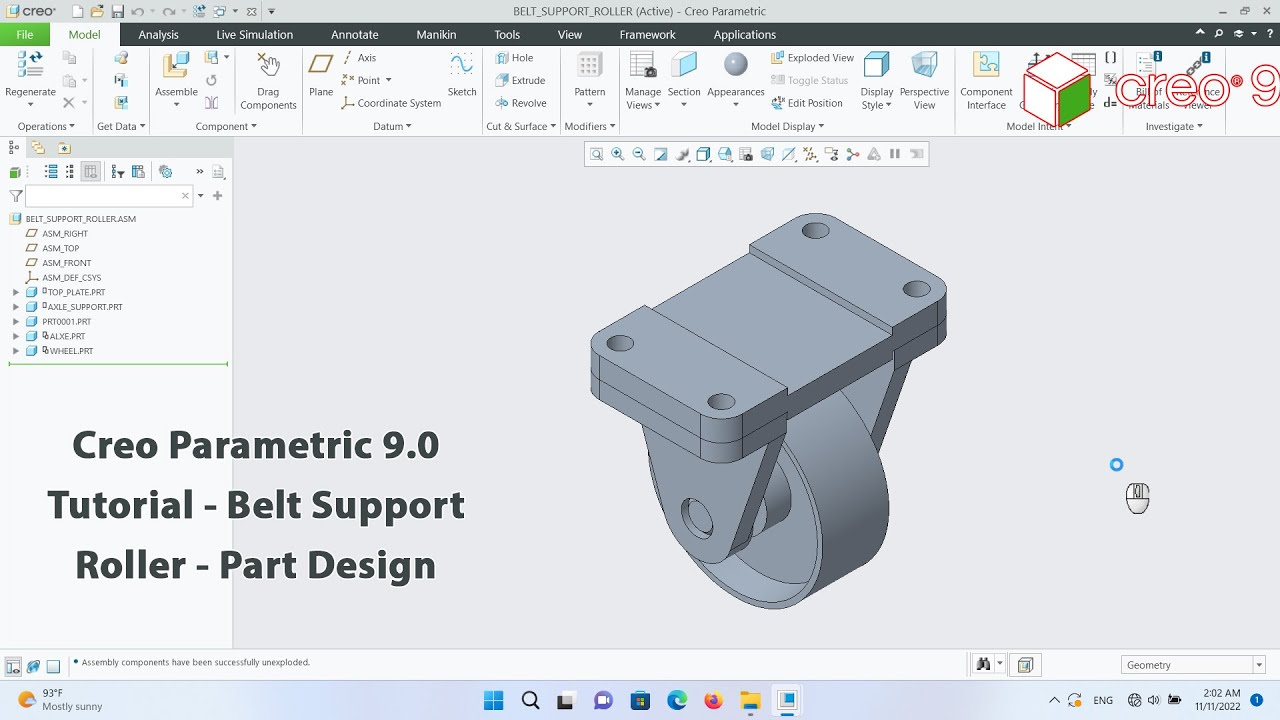Click the Axis datum button

pos(359,58)
